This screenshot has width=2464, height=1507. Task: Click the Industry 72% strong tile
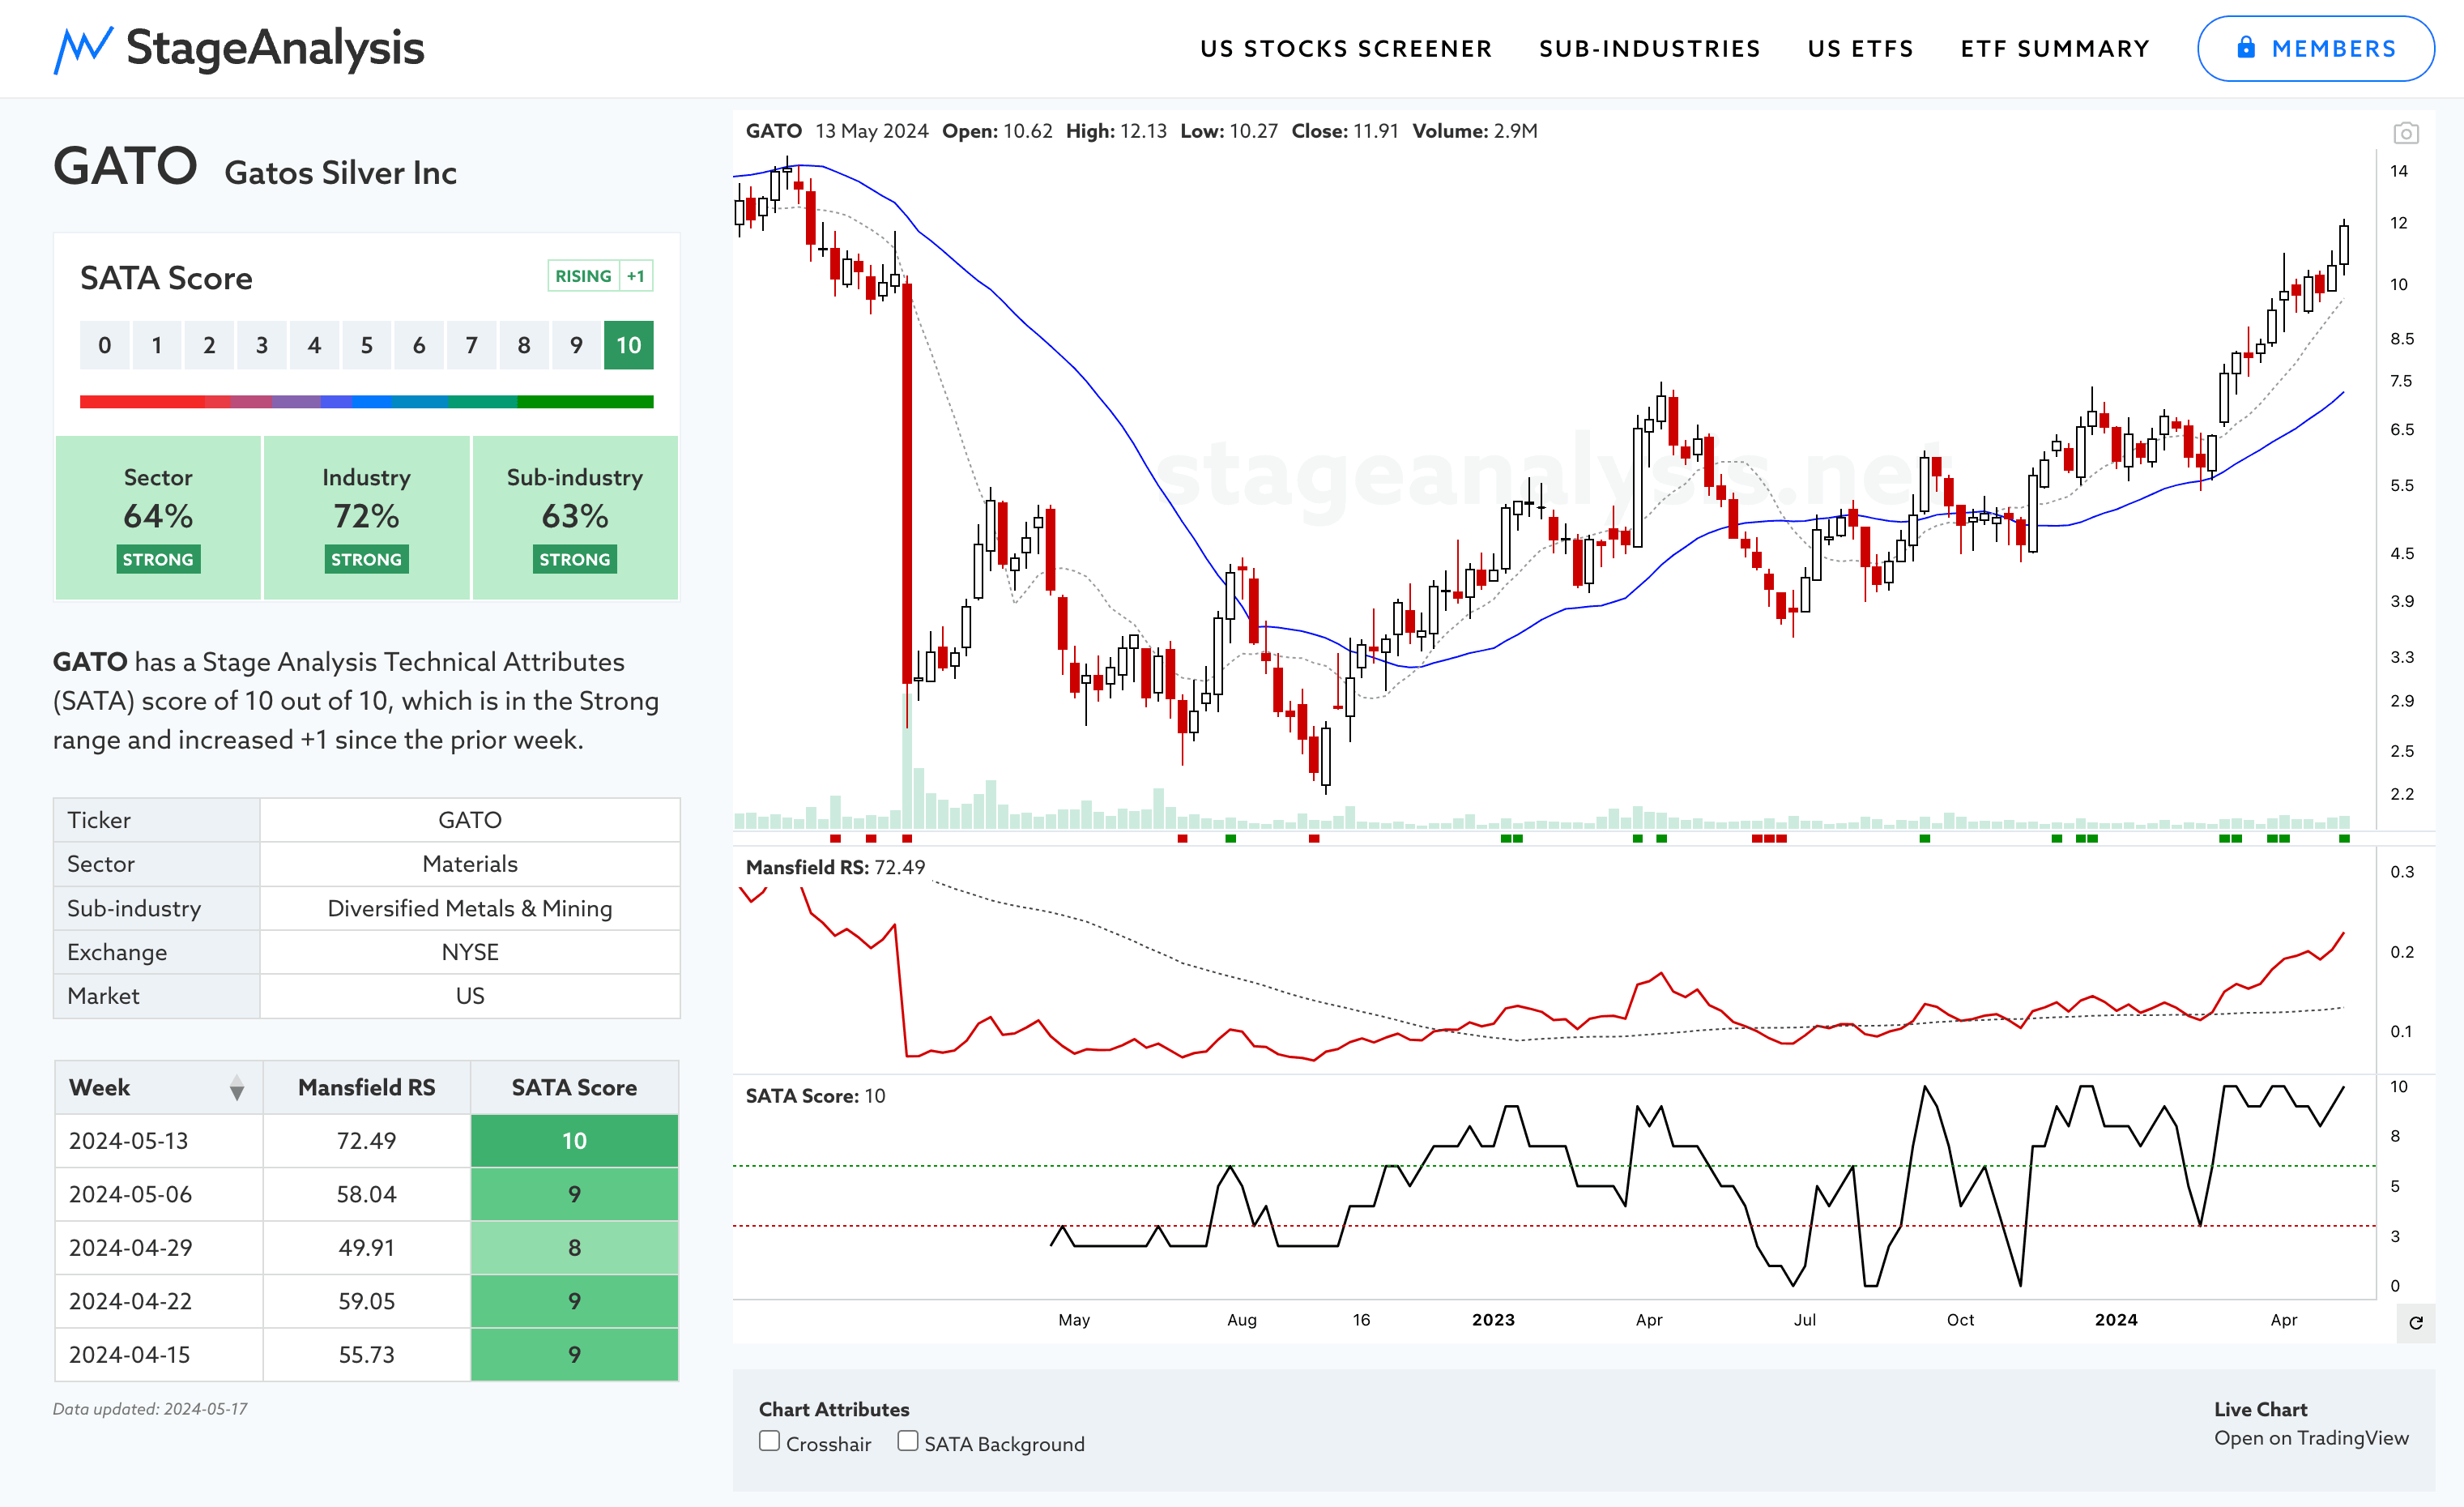(x=366, y=517)
